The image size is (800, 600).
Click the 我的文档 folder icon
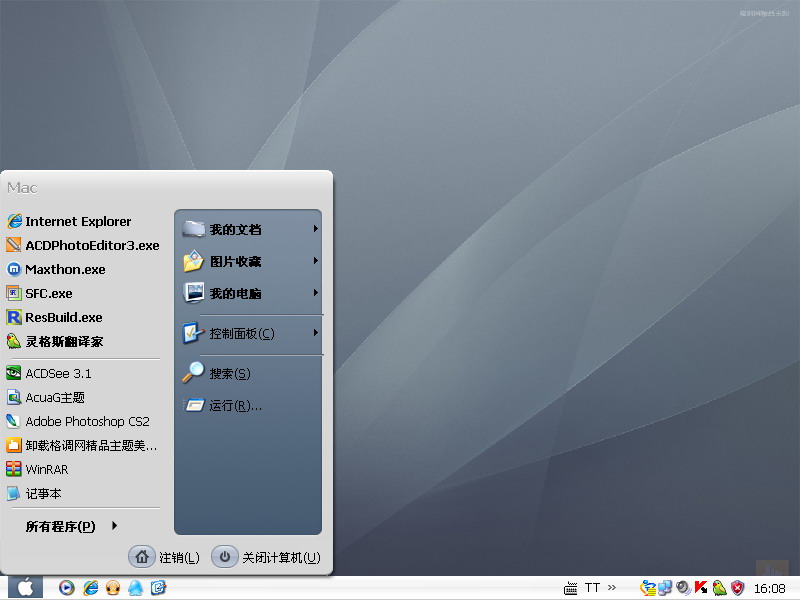point(193,229)
